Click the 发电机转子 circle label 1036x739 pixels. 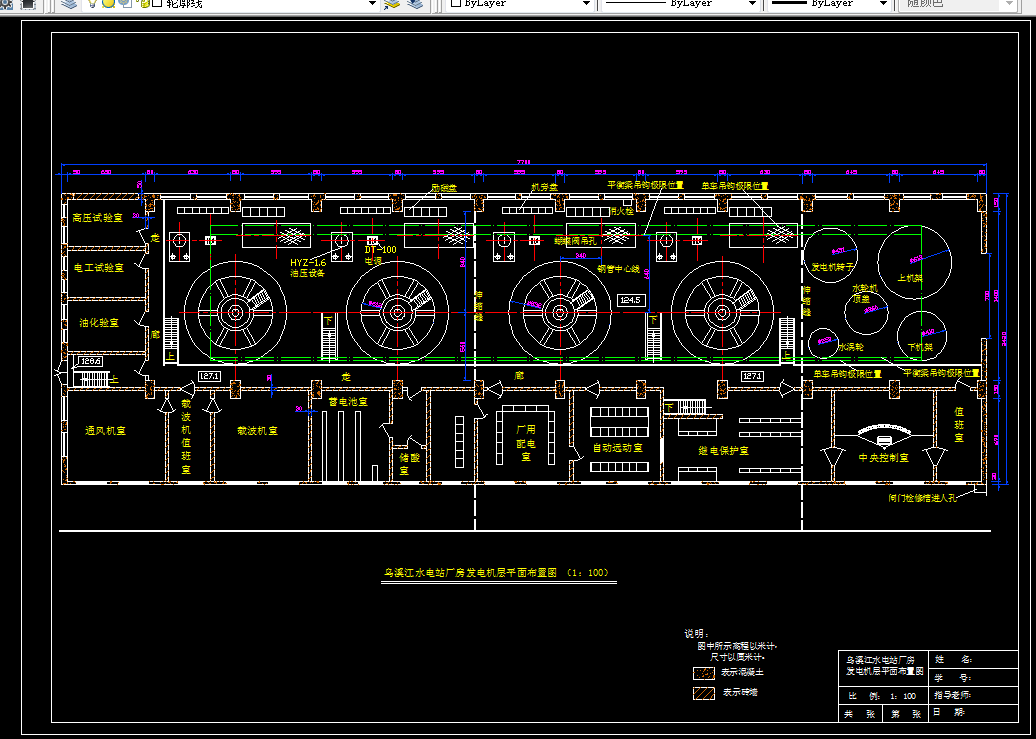[x=832, y=268]
